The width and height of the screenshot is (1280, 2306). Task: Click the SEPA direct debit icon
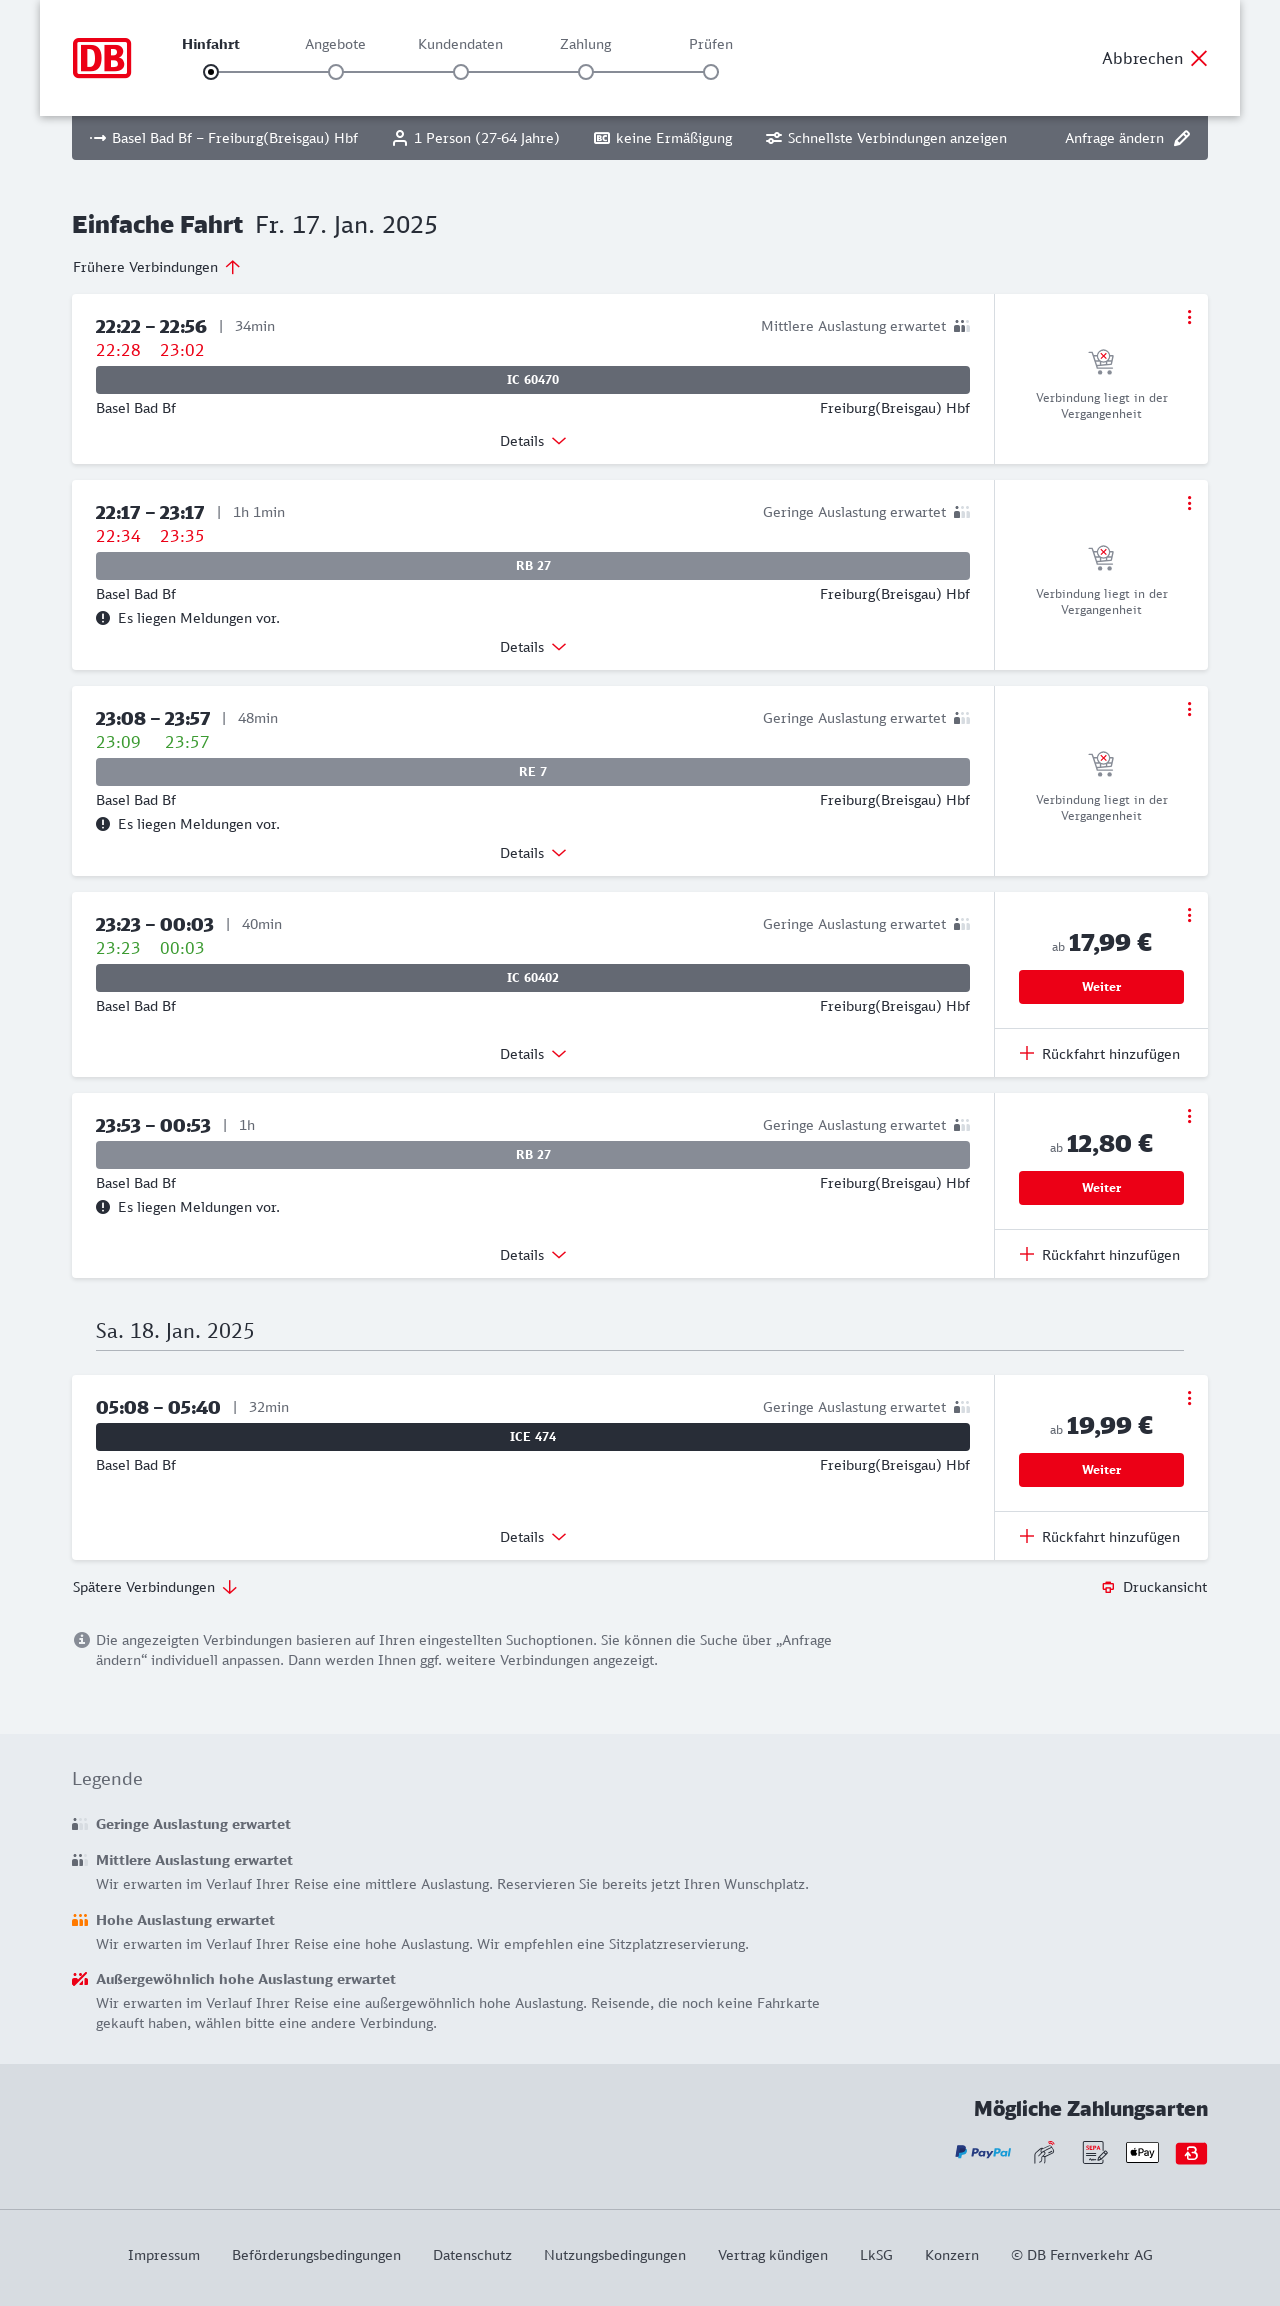(x=1094, y=2152)
